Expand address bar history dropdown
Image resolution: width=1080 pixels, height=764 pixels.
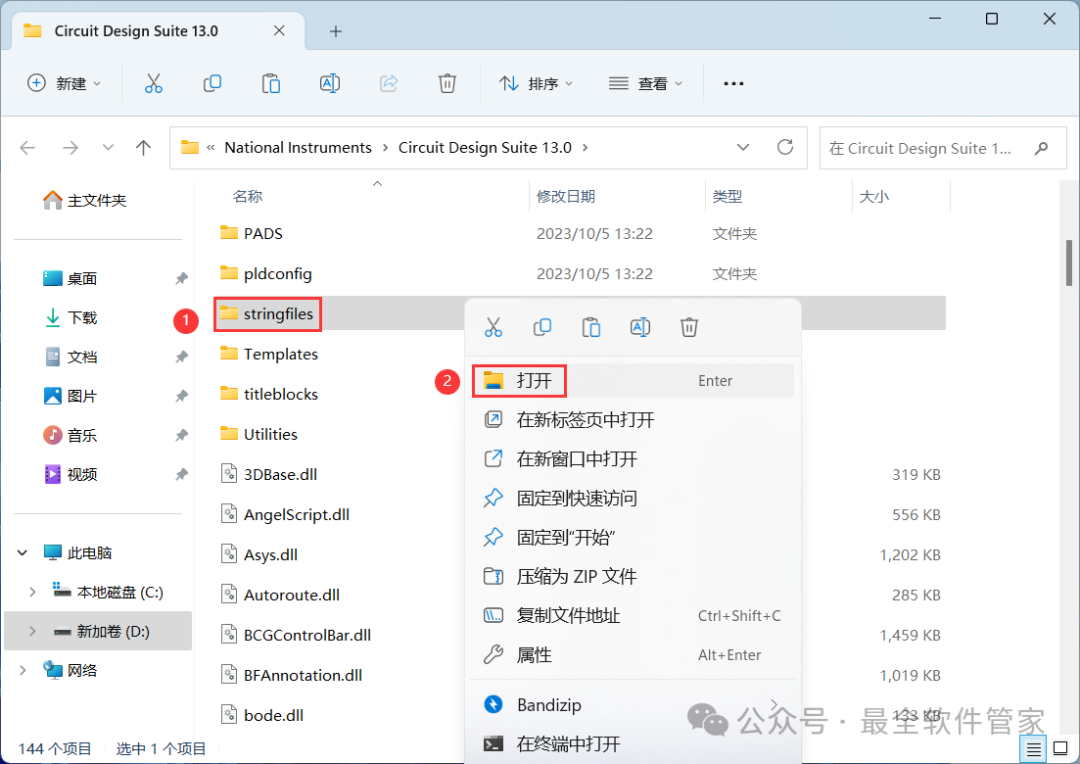point(743,147)
